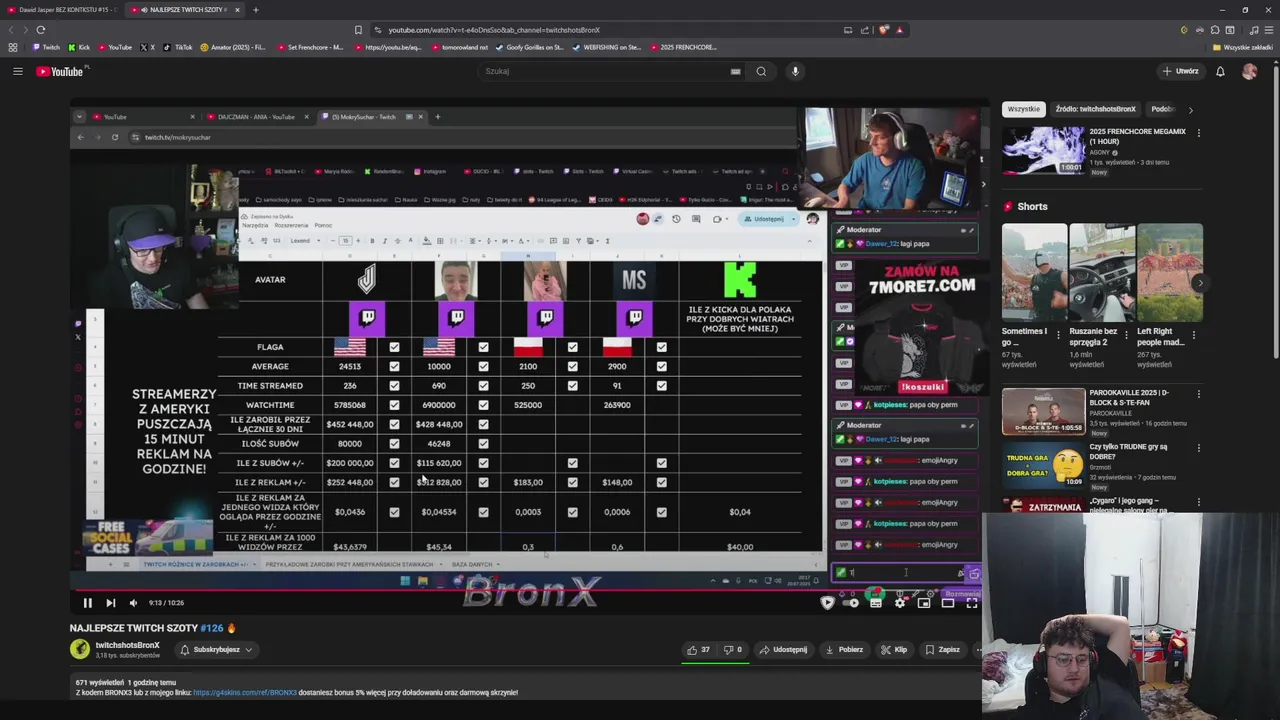Start voice search with microphone

coord(795,71)
